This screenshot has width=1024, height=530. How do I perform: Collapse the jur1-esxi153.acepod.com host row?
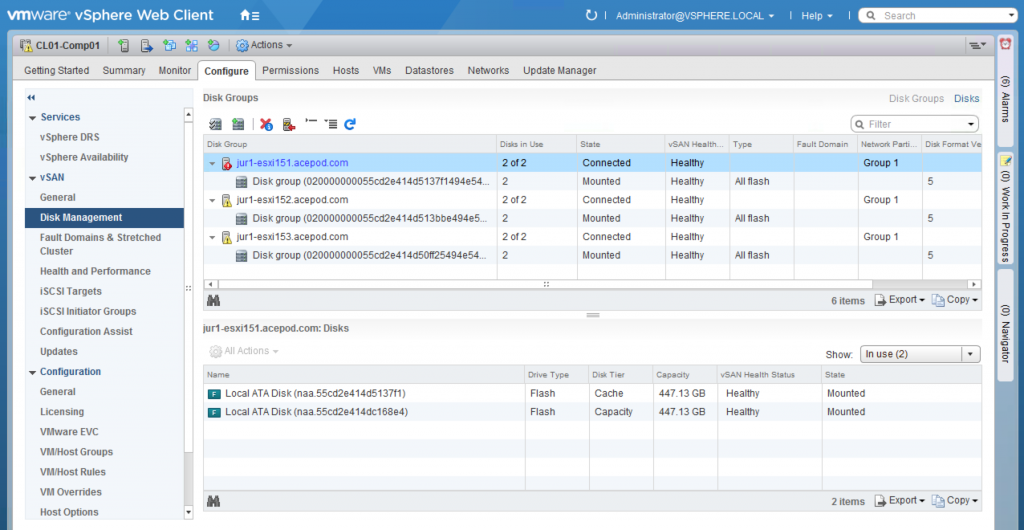[x=212, y=237]
